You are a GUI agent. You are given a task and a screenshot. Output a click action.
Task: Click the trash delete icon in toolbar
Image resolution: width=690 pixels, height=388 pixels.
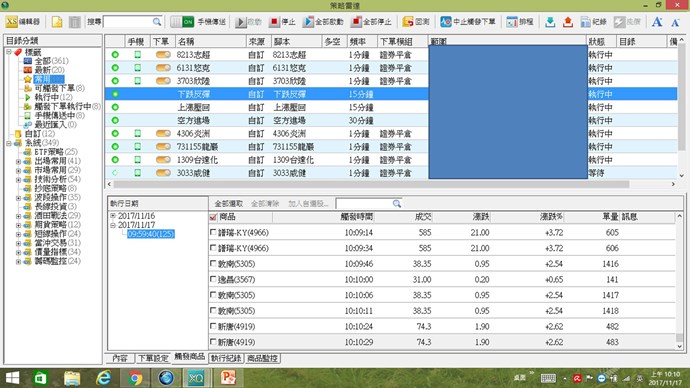[x=75, y=22]
